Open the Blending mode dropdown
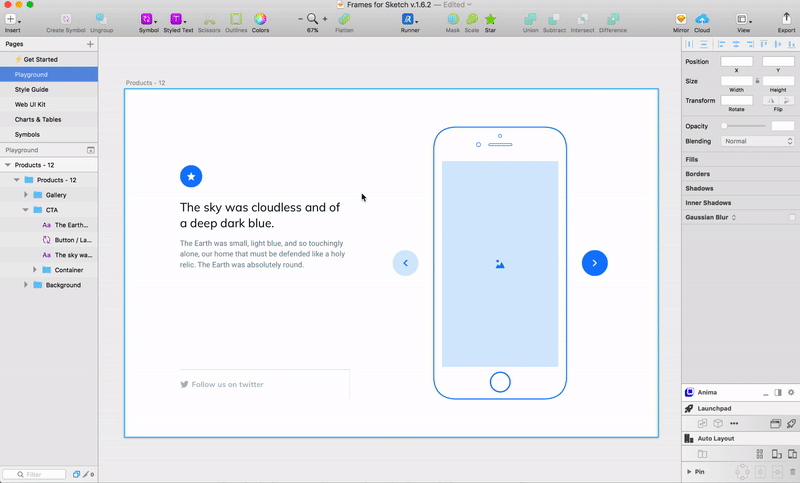The width and height of the screenshot is (800, 483). [758, 141]
